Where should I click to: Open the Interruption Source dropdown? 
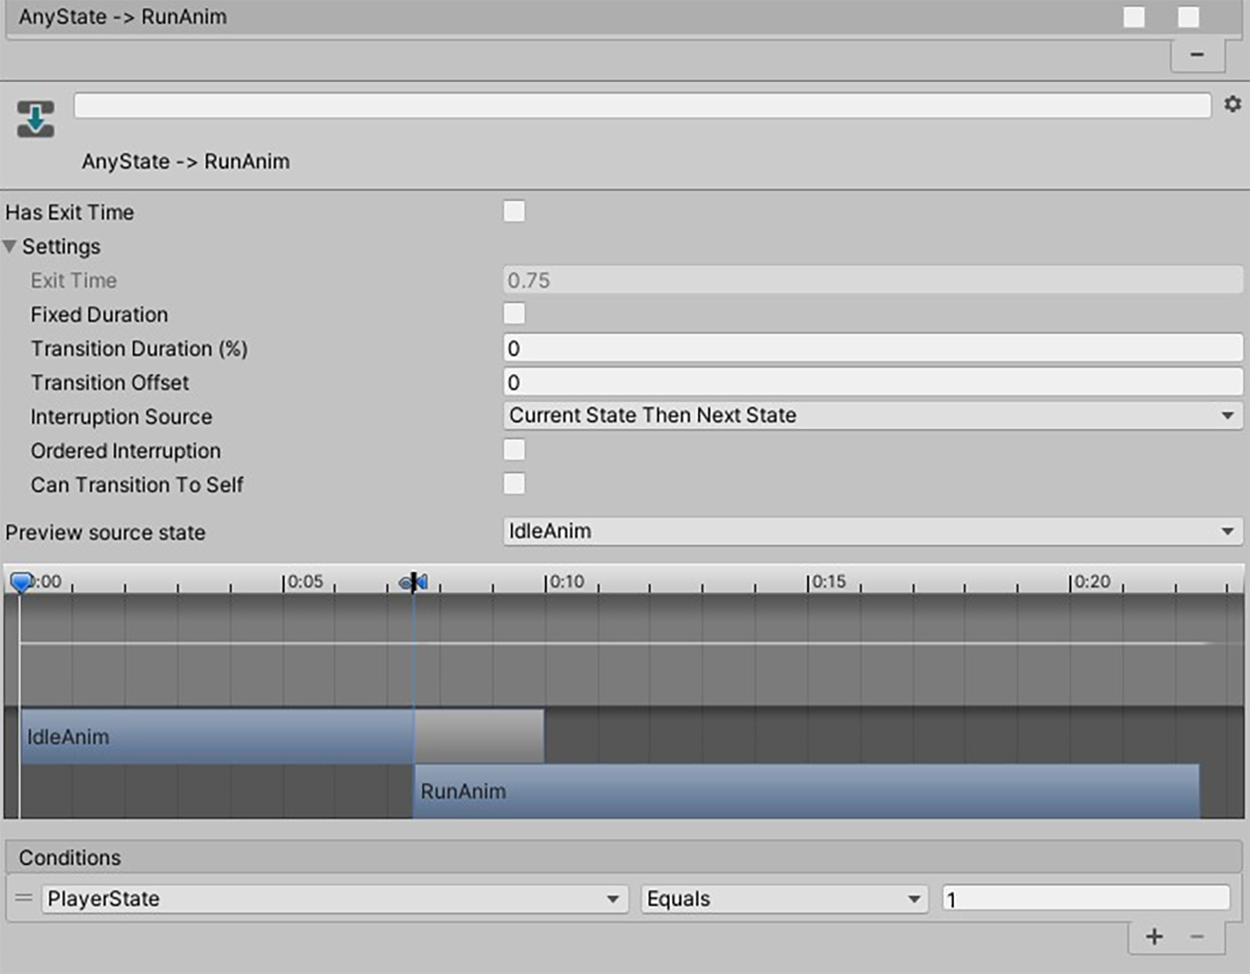coord(872,416)
